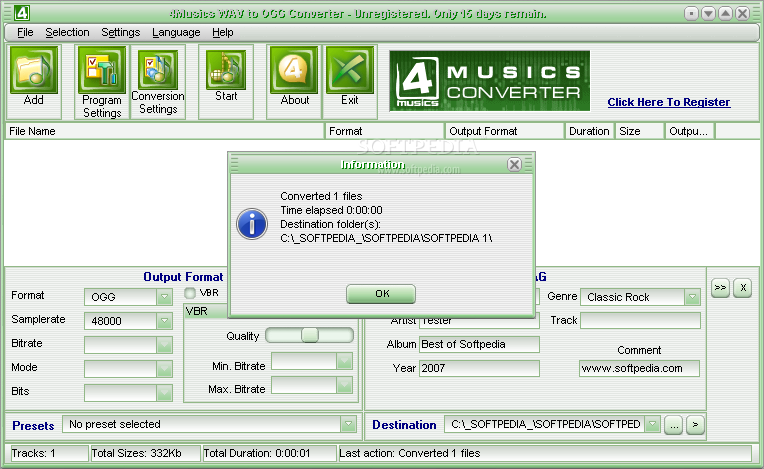Expand the Min. Bitrate dropdown

pyautogui.click(x=344, y=361)
